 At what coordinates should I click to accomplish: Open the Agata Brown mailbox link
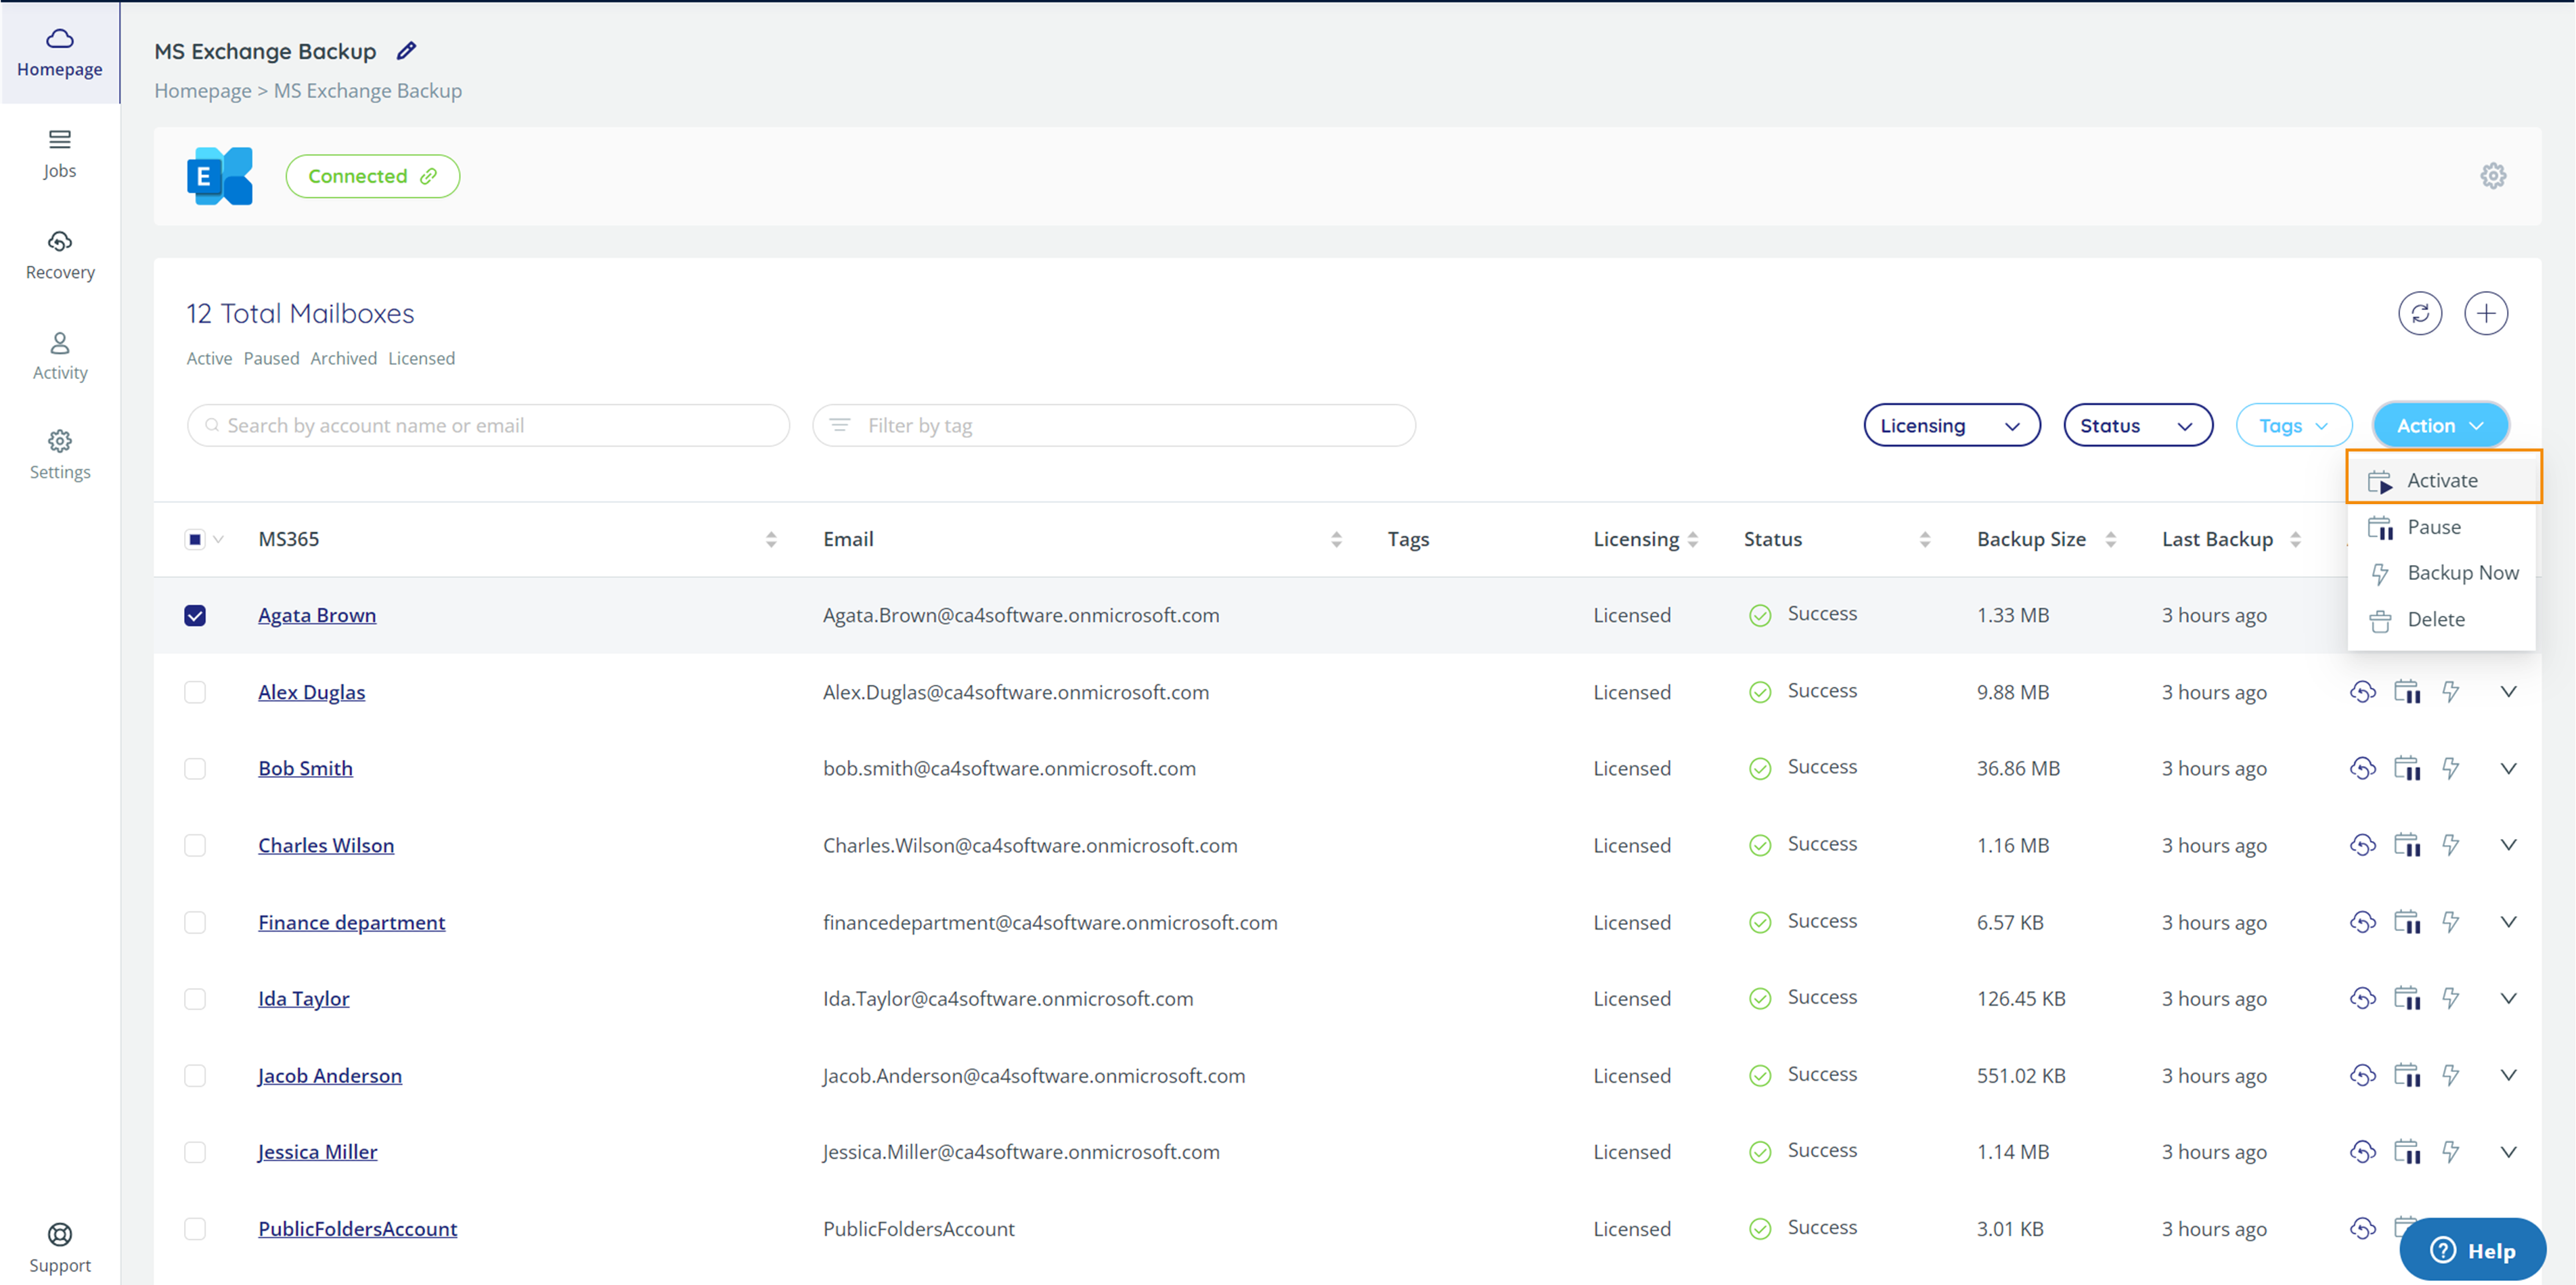tap(317, 615)
